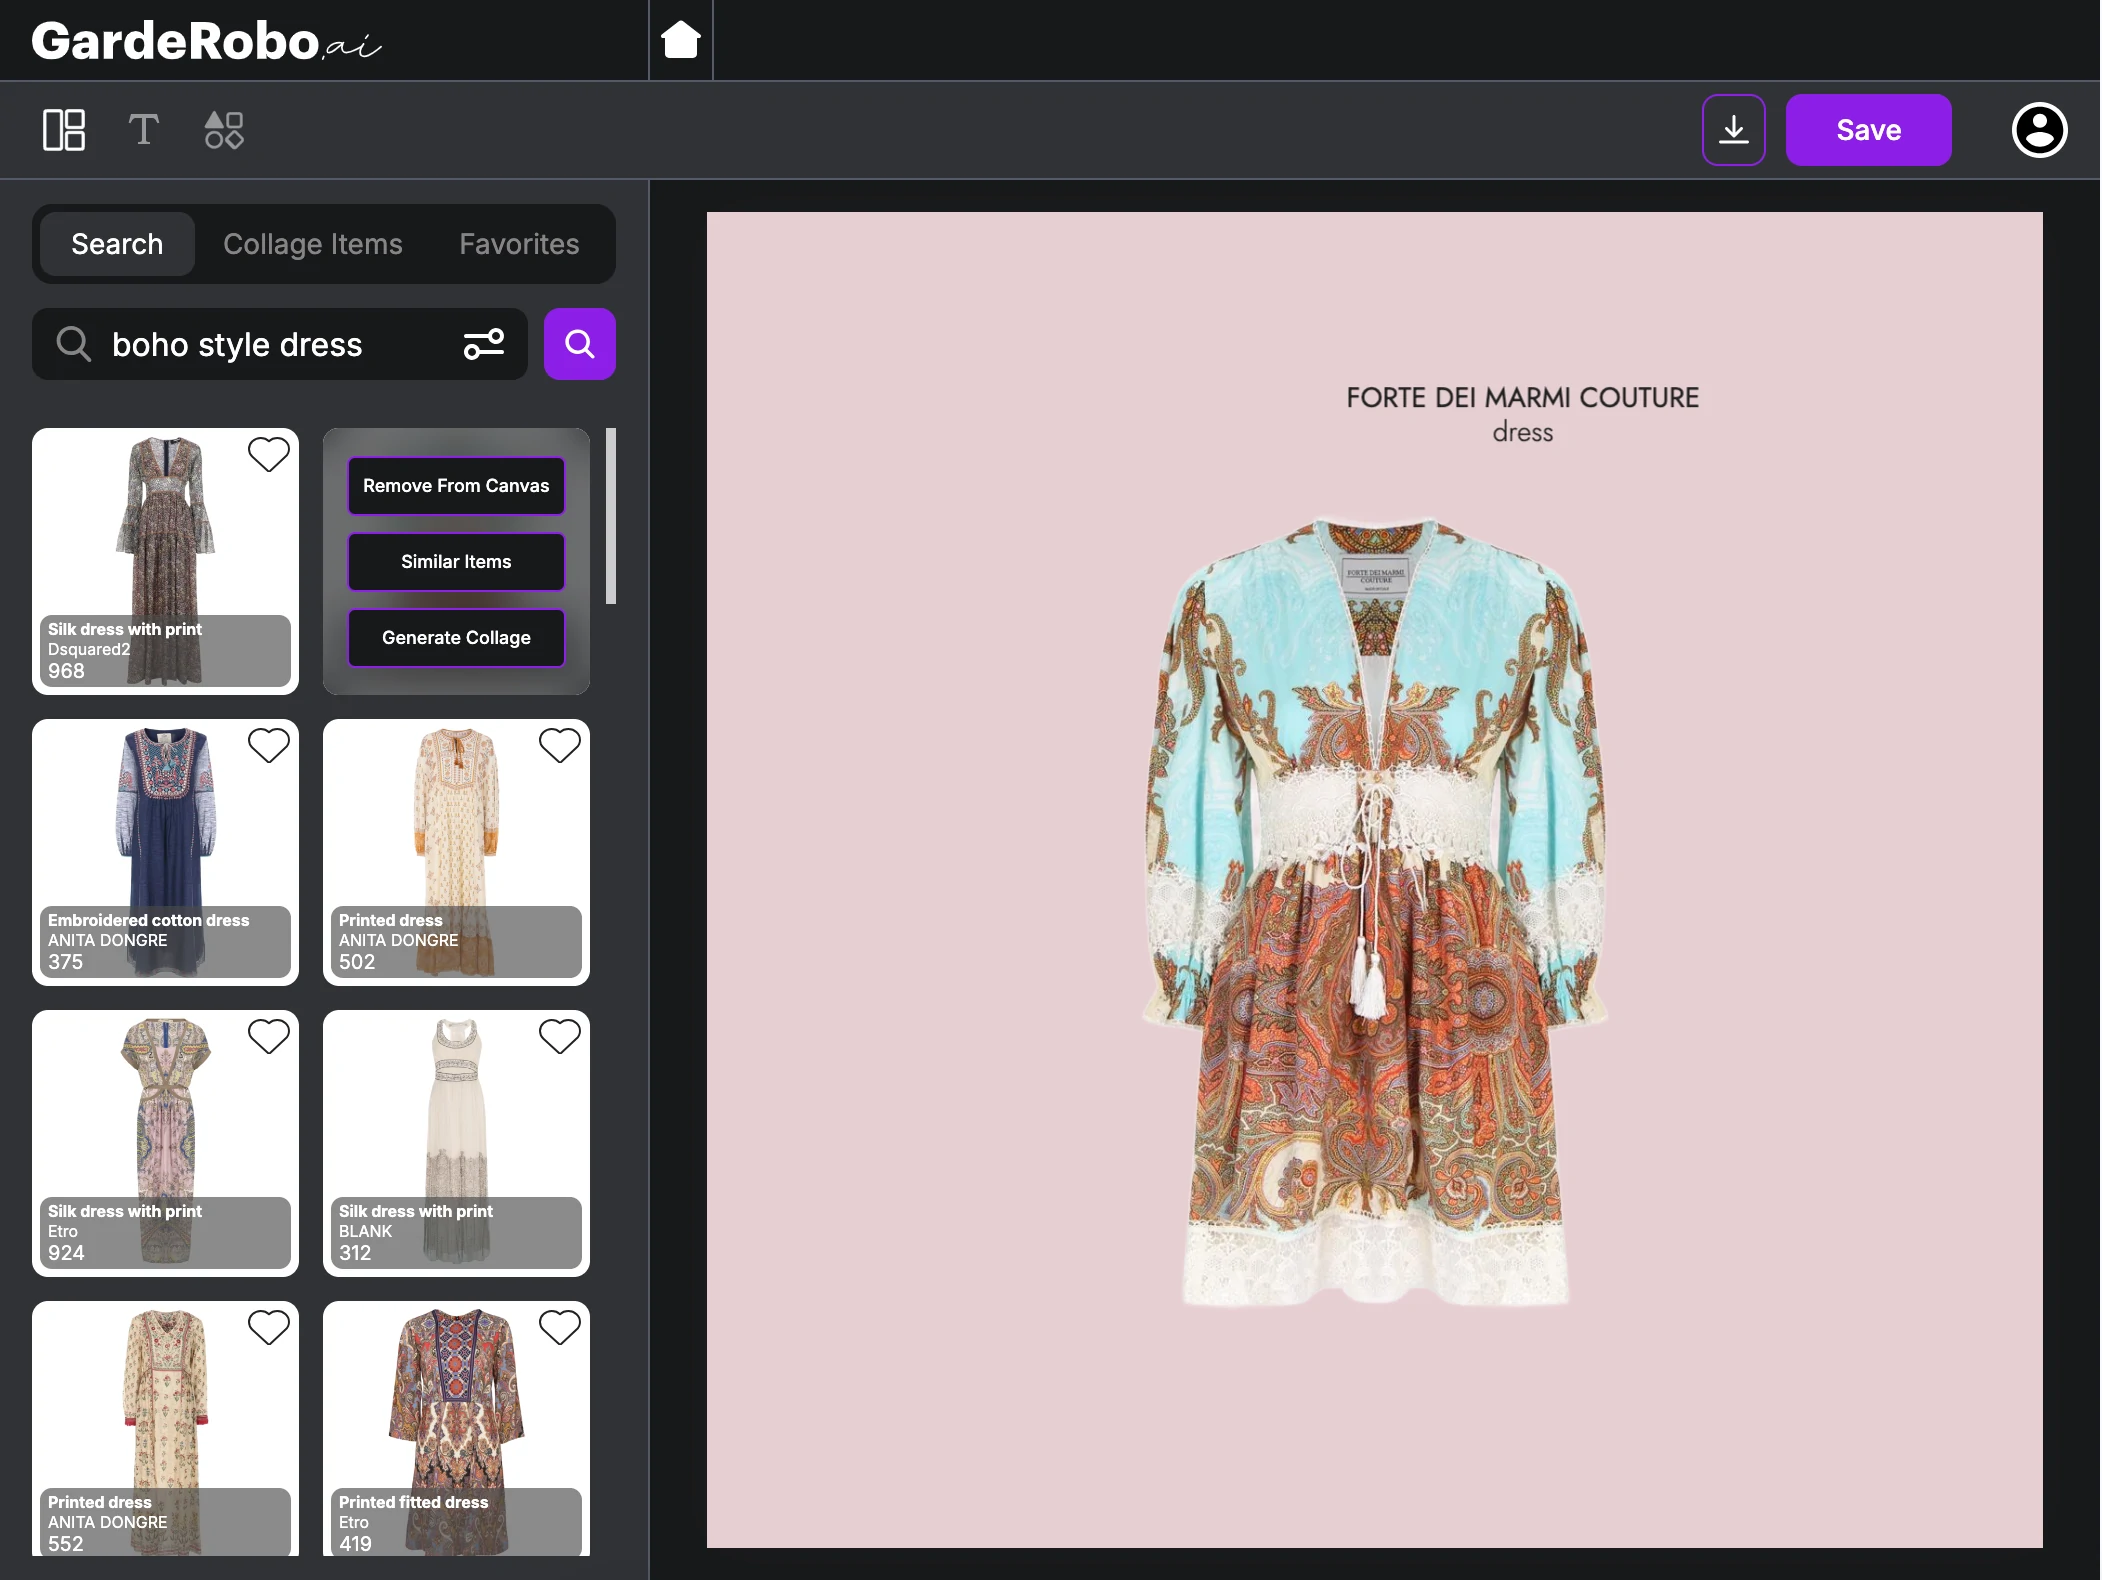The image size is (2102, 1580).
Task: Click the GardeRobo.ai logo
Action: tap(207, 41)
